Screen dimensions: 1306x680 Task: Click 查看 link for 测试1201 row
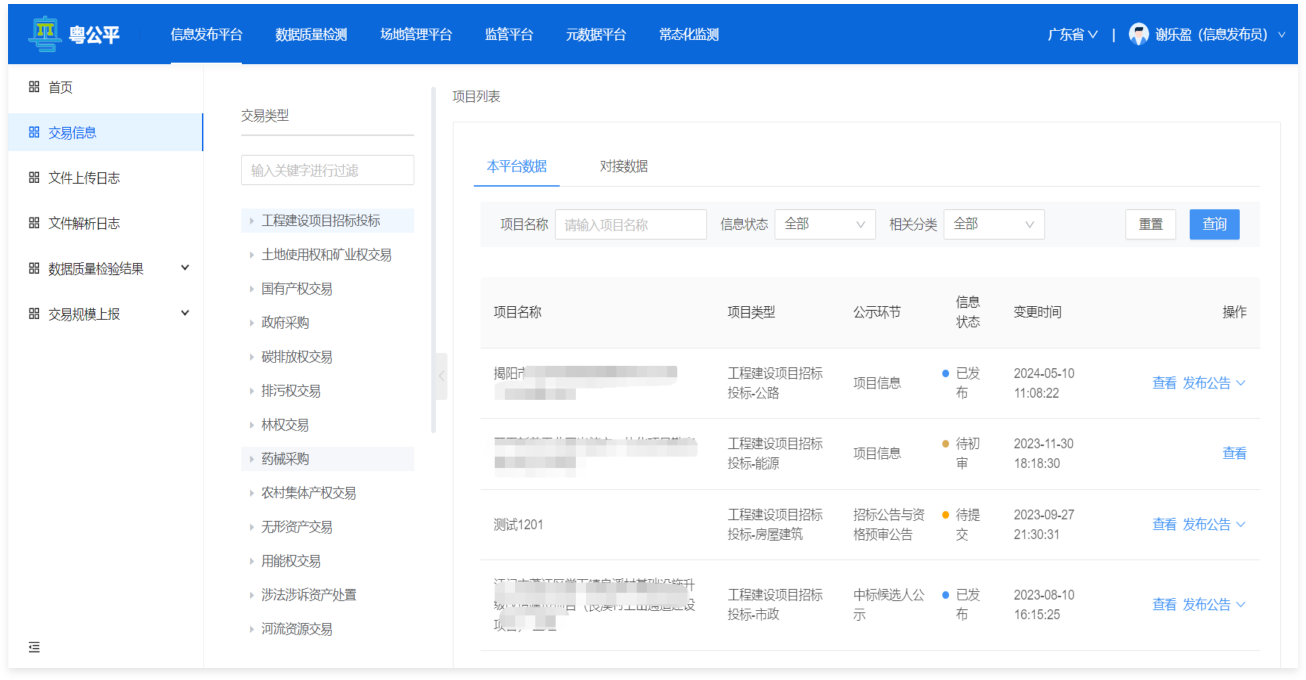click(1164, 524)
